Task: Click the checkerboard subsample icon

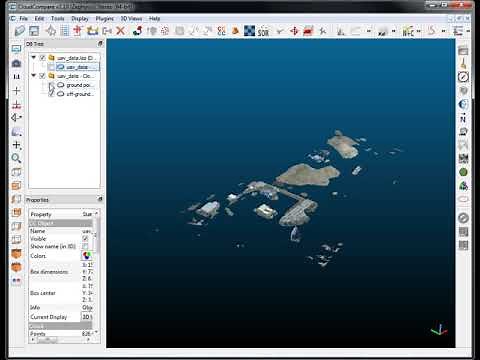Action: 249,31
